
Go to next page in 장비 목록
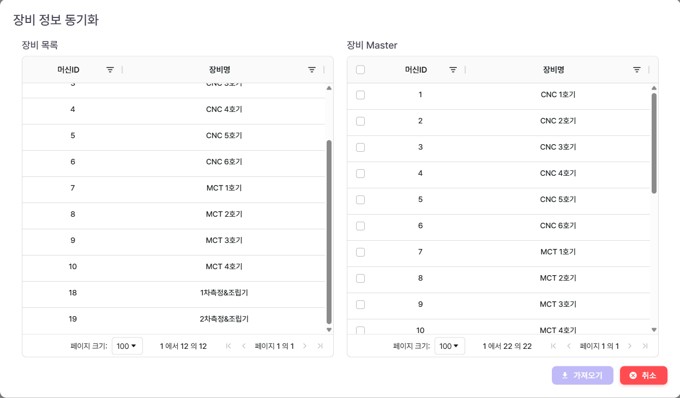[305, 346]
